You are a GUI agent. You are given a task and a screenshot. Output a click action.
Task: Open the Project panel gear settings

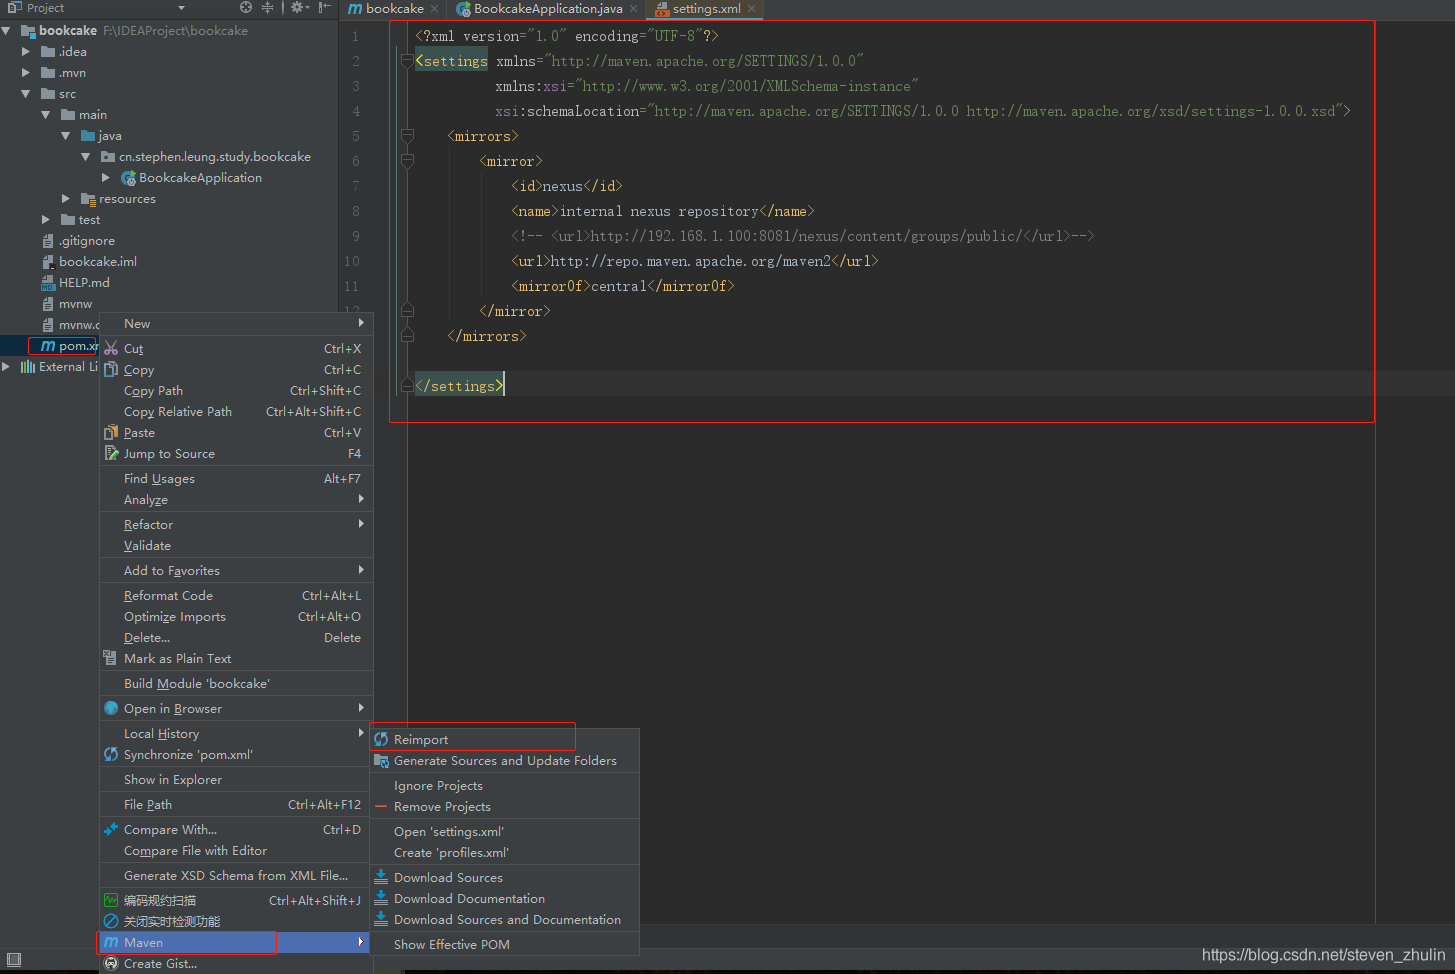click(x=298, y=8)
